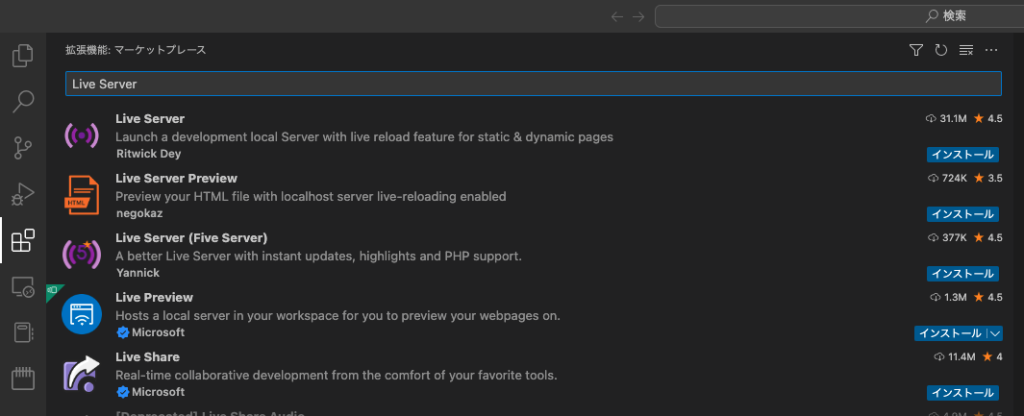
Task: Install the Live Server extension by Ritwick Dey
Action: 962,155
